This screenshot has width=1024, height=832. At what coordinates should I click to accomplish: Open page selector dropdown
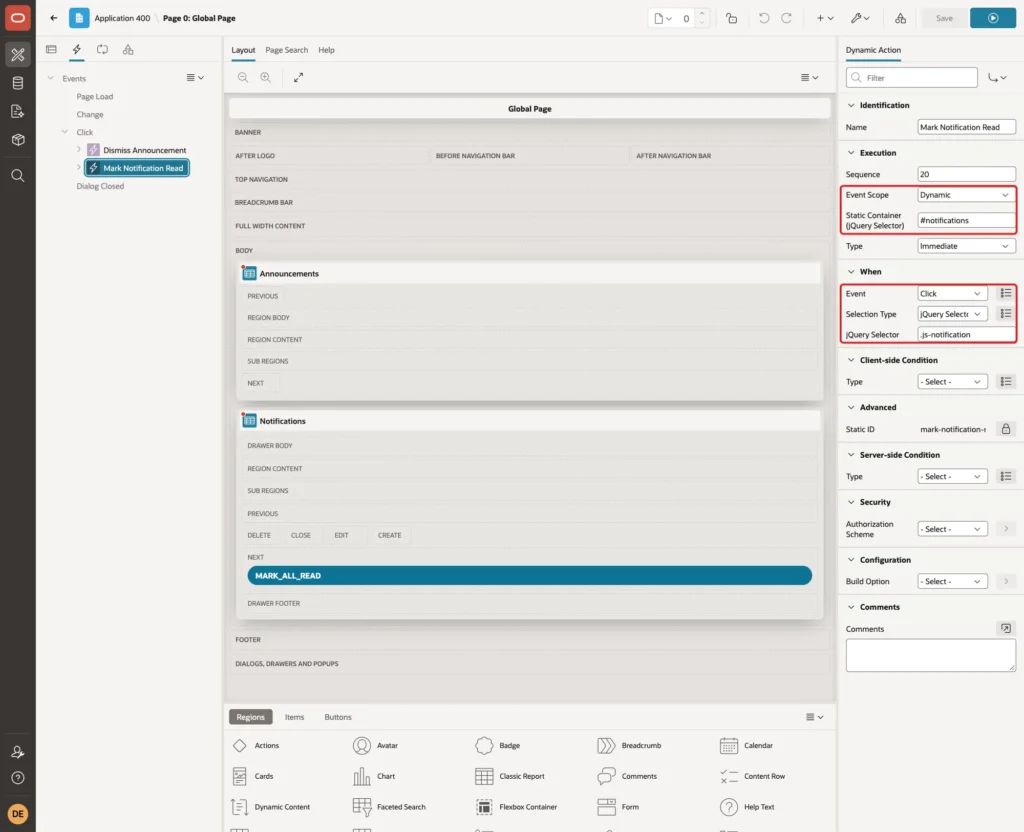click(x=663, y=18)
